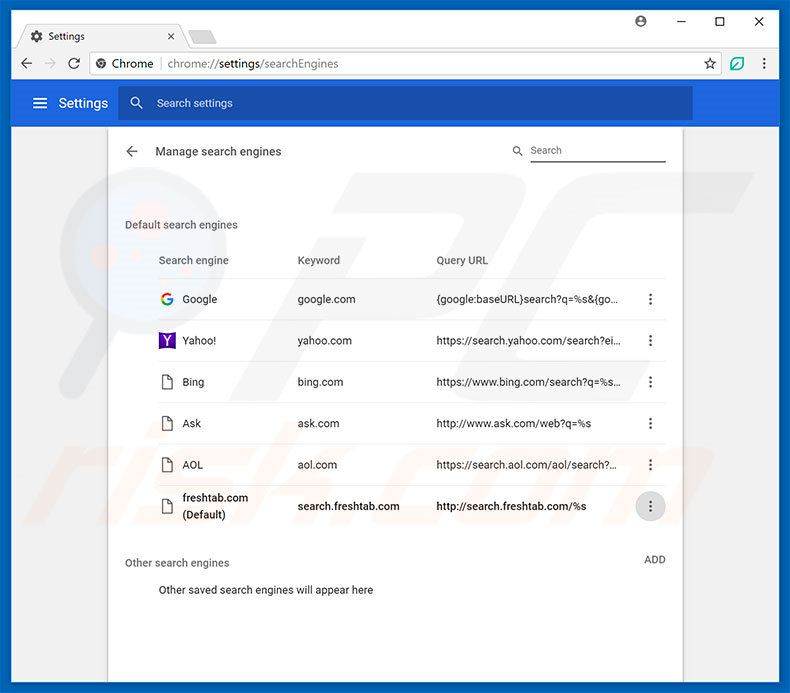The image size is (790, 693).
Task: Click the user profile avatar icon
Action: [641, 21]
